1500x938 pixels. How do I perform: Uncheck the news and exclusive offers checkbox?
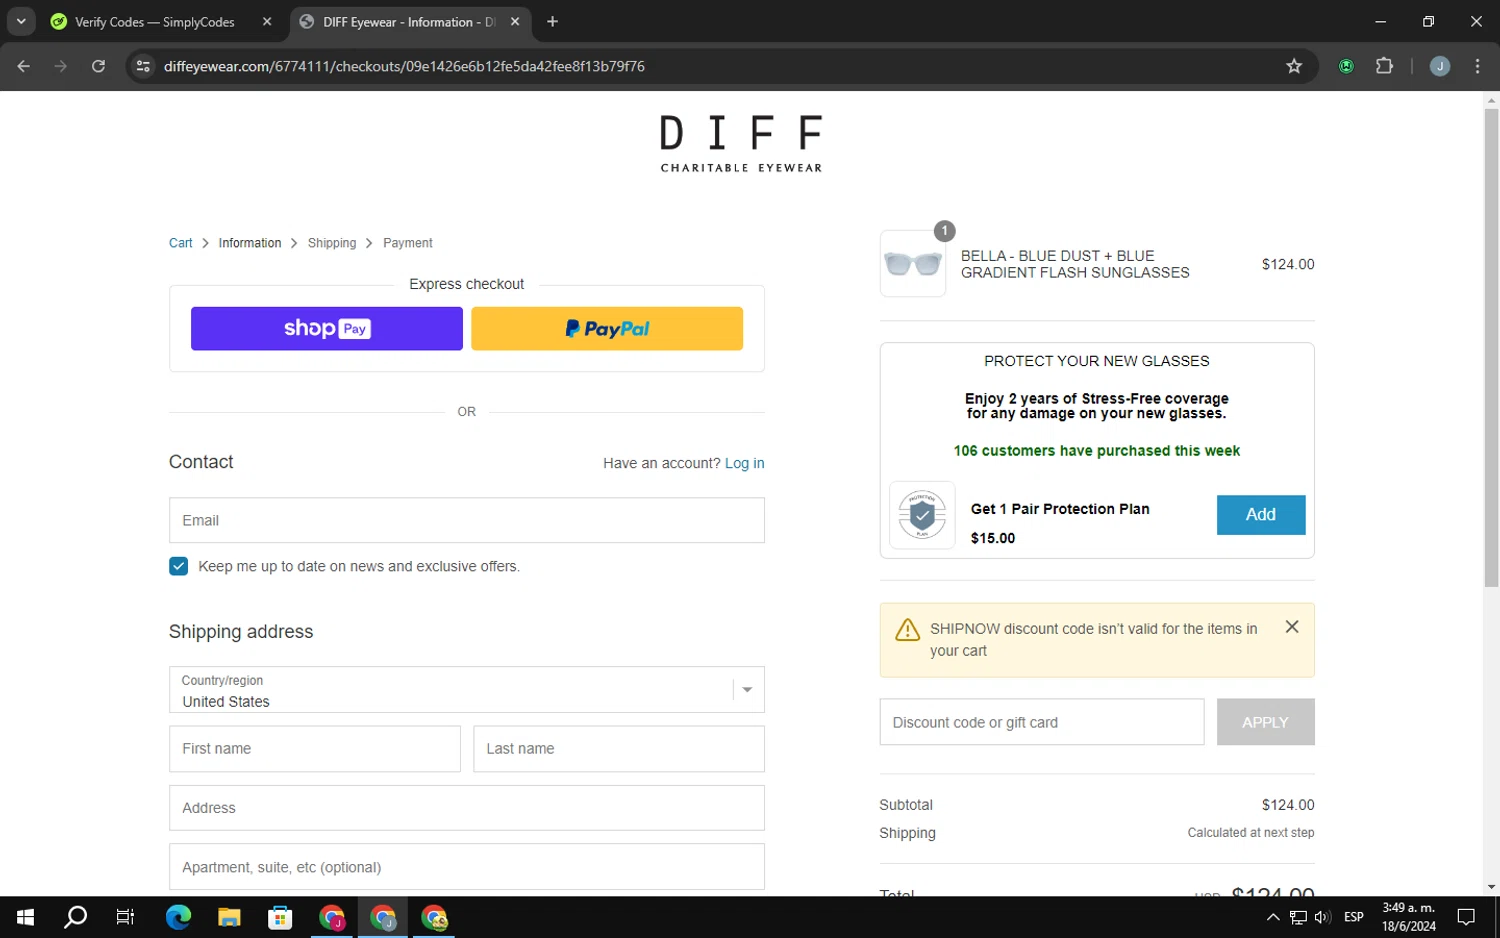(x=179, y=566)
